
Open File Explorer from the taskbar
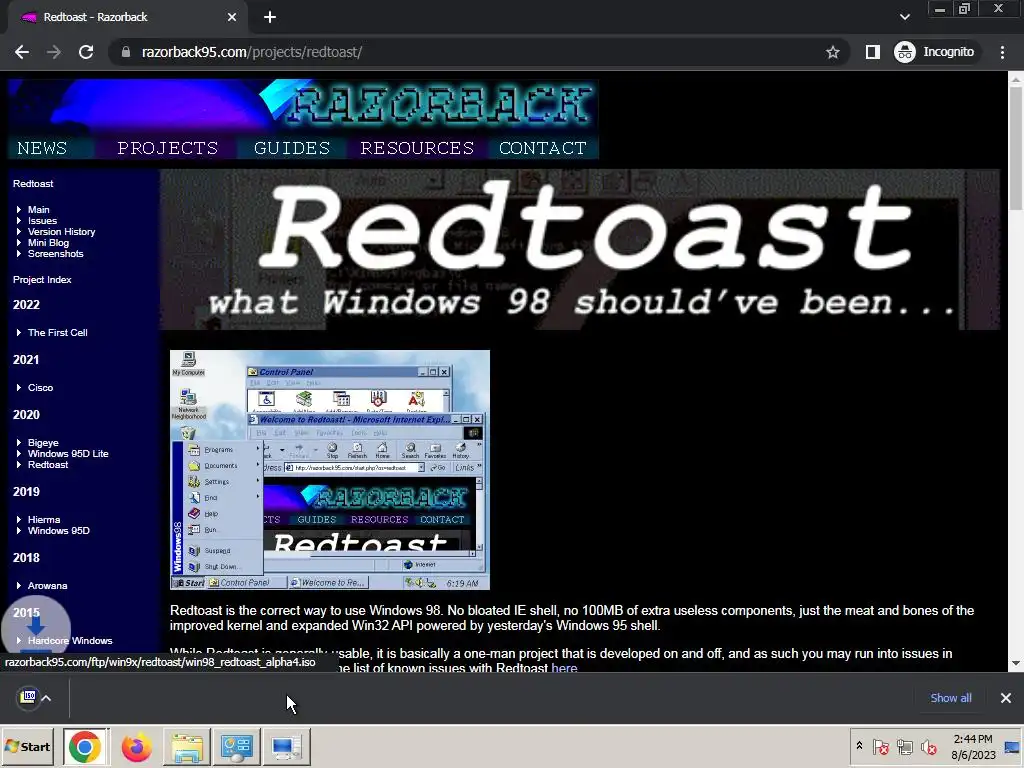pyautogui.click(x=187, y=746)
